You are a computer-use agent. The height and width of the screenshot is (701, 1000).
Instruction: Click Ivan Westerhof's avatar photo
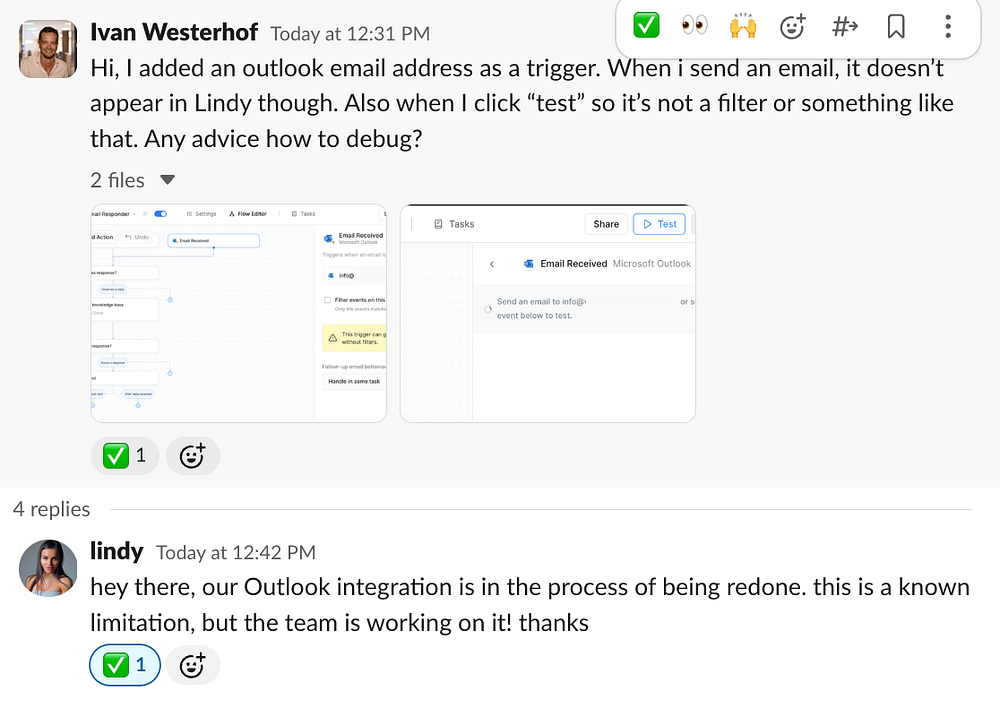pos(48,47)
